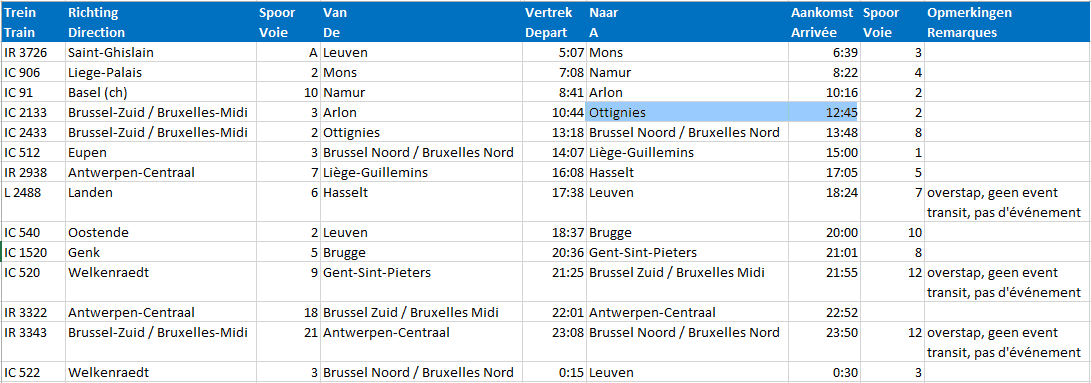Select the highlighted Ottignies destination cell
The image size is (1091, 383).
pos(688,112)
